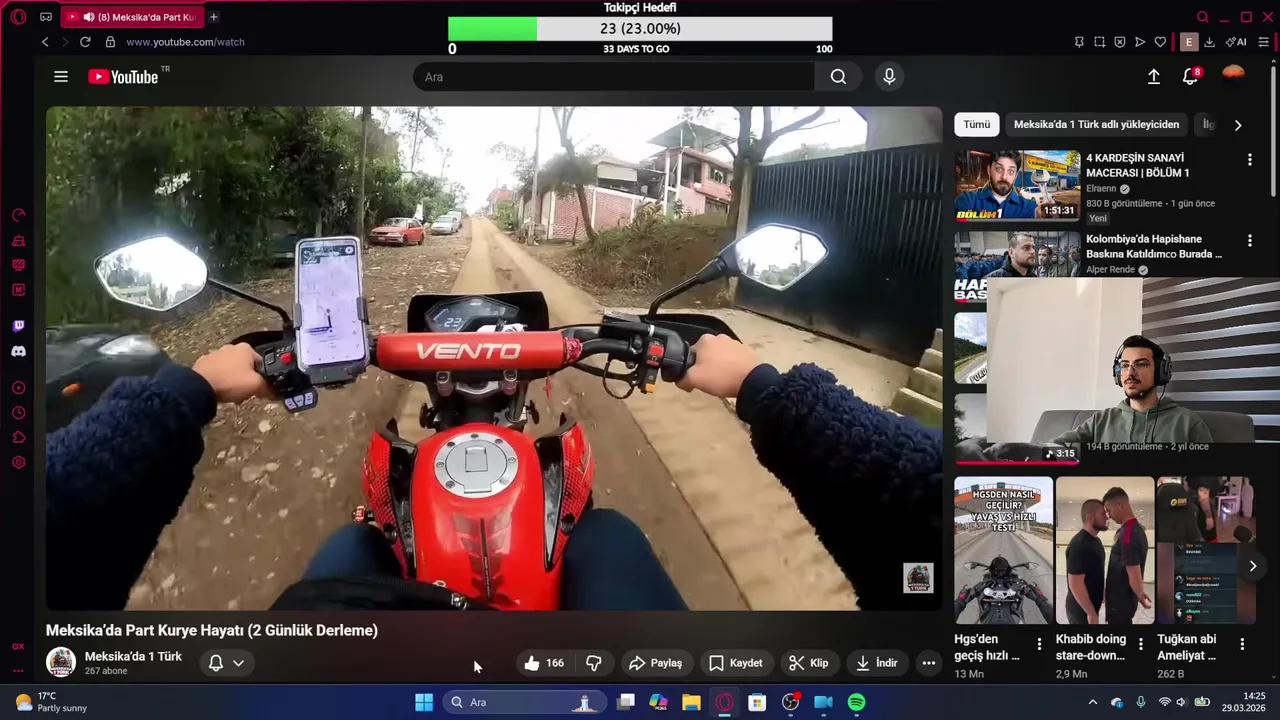This screenshot has height=720, width=1280.
Task: Open options for Tuğkan abi short
Action: (x=1242, y=645)
